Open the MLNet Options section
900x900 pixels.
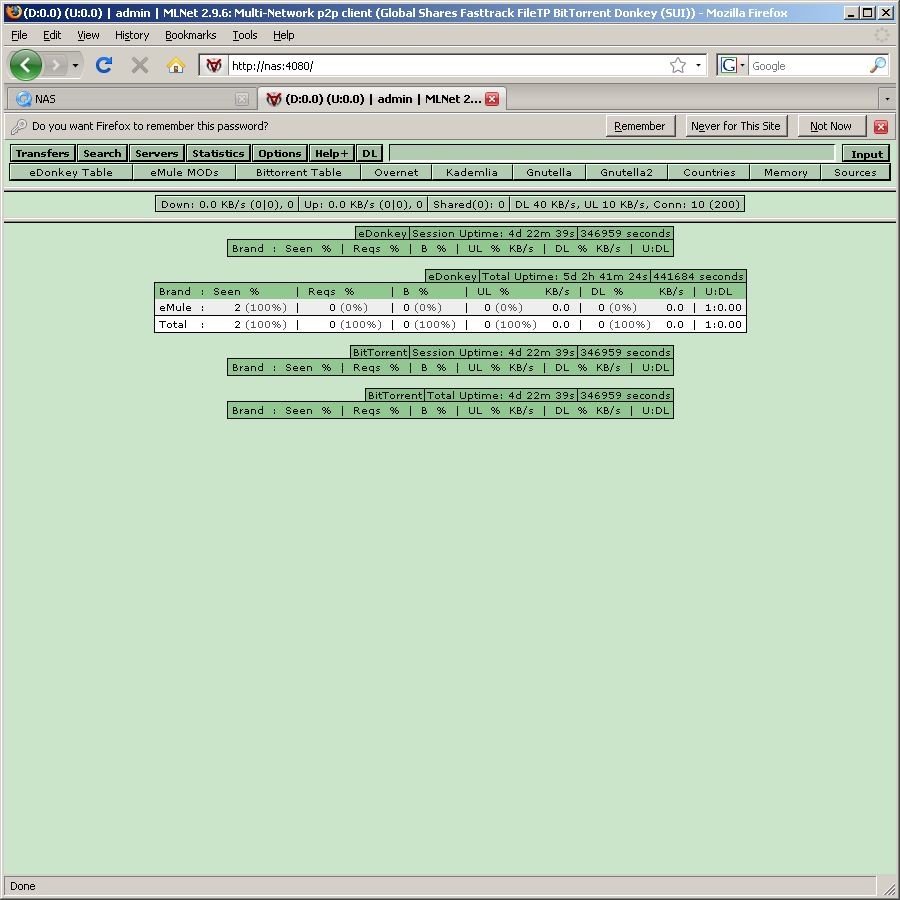coord(280,153)
